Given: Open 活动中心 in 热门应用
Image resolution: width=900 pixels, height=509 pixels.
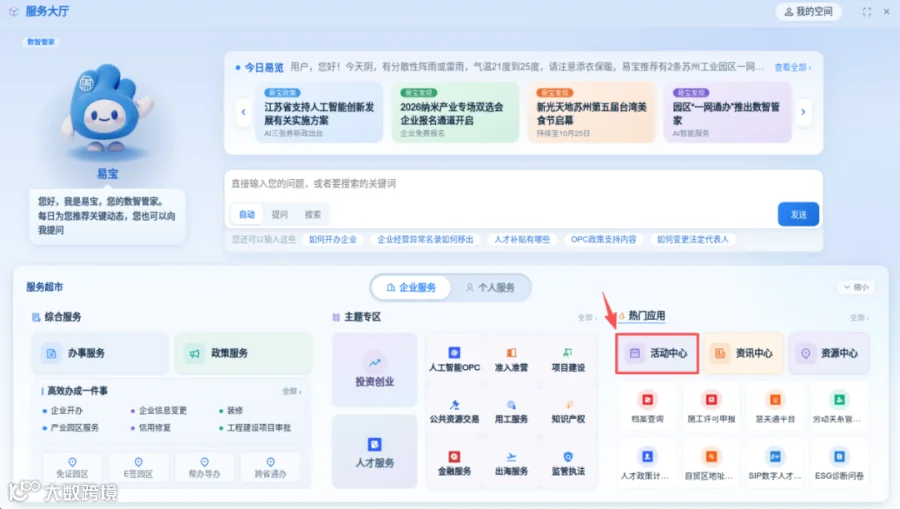Looking at the screenshot, I should [x=657, y=353].
